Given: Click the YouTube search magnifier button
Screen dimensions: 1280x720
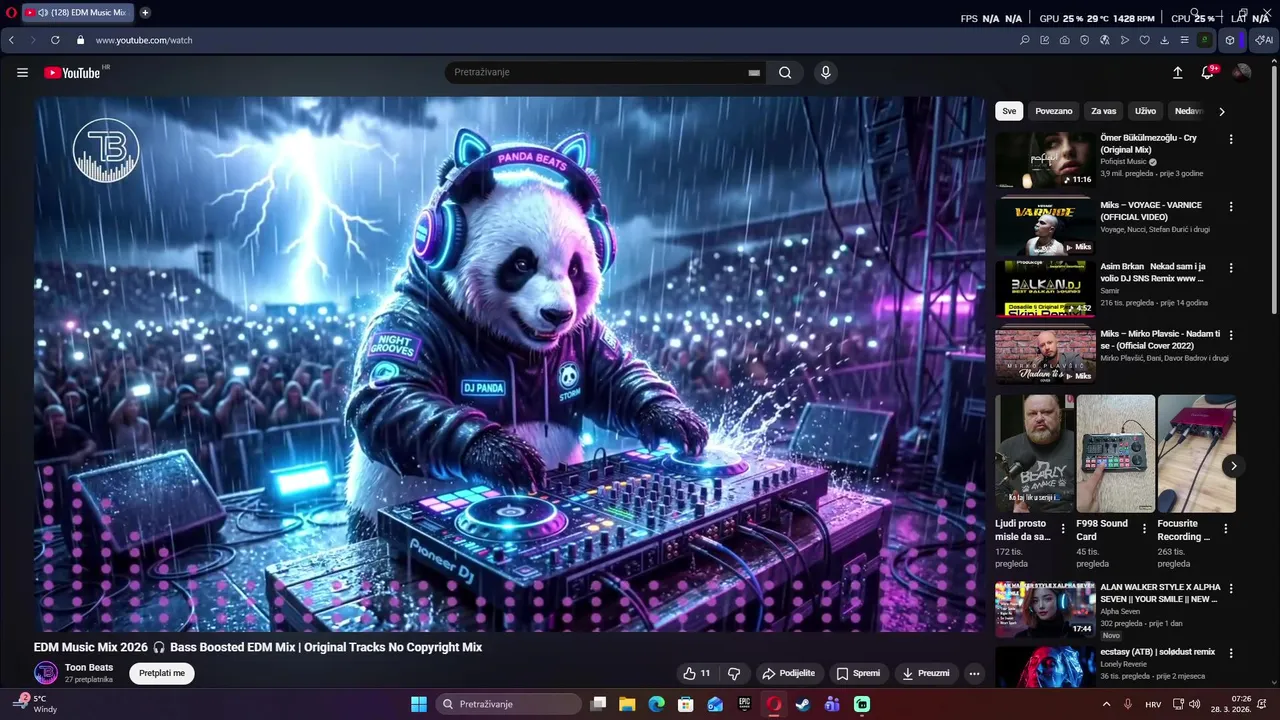Looking at the screenshot, I should pos(785,72).
